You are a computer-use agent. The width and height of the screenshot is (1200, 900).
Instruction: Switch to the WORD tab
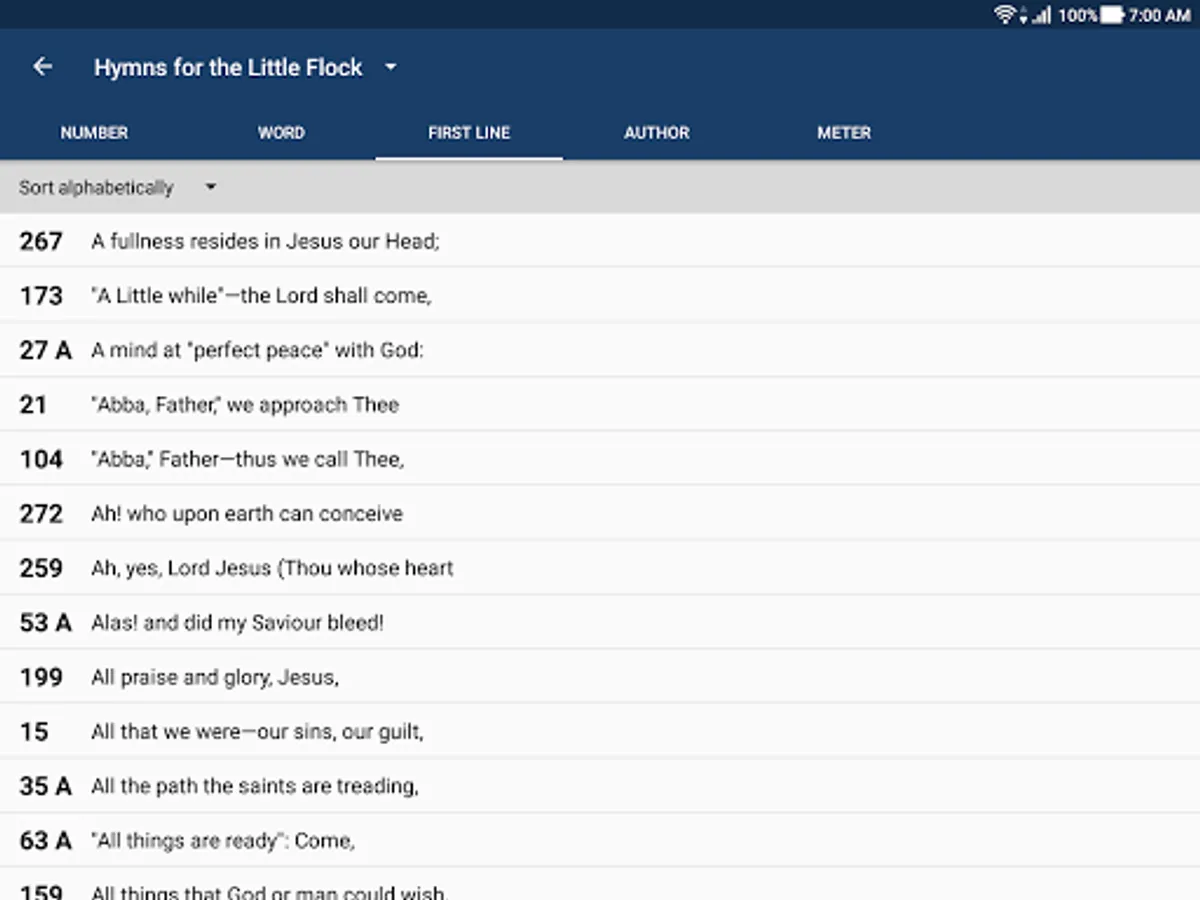coord(281,133)
